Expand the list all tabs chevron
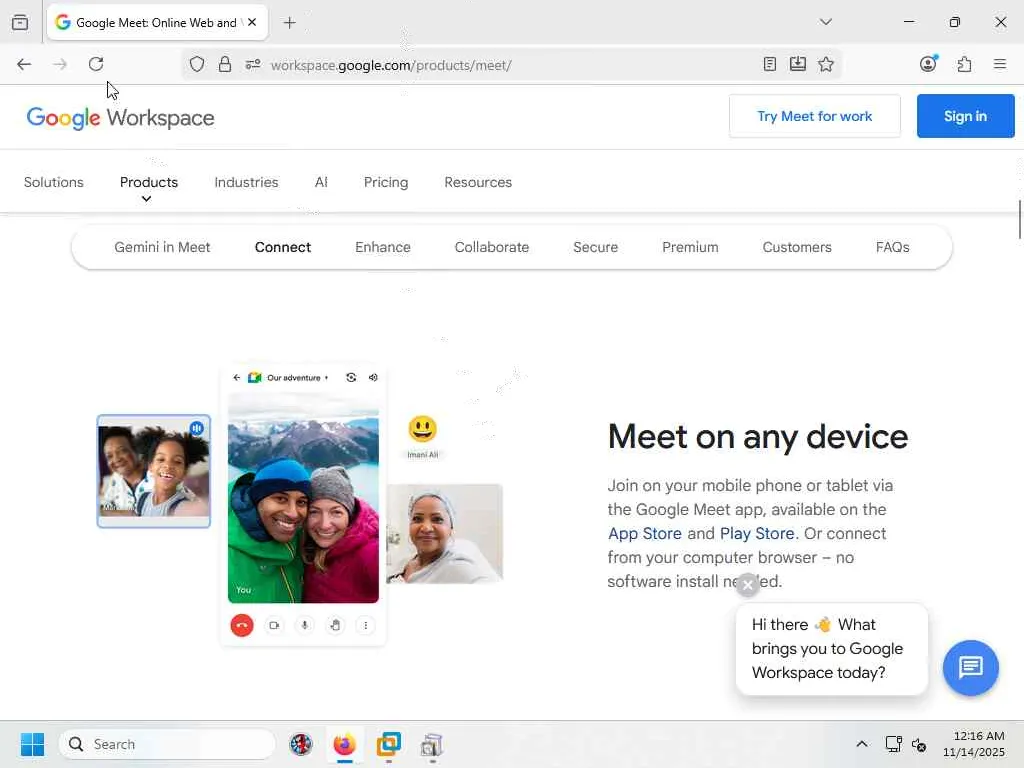The width and height of the screenshot is (1024, 768). click(x=825, y=22)
